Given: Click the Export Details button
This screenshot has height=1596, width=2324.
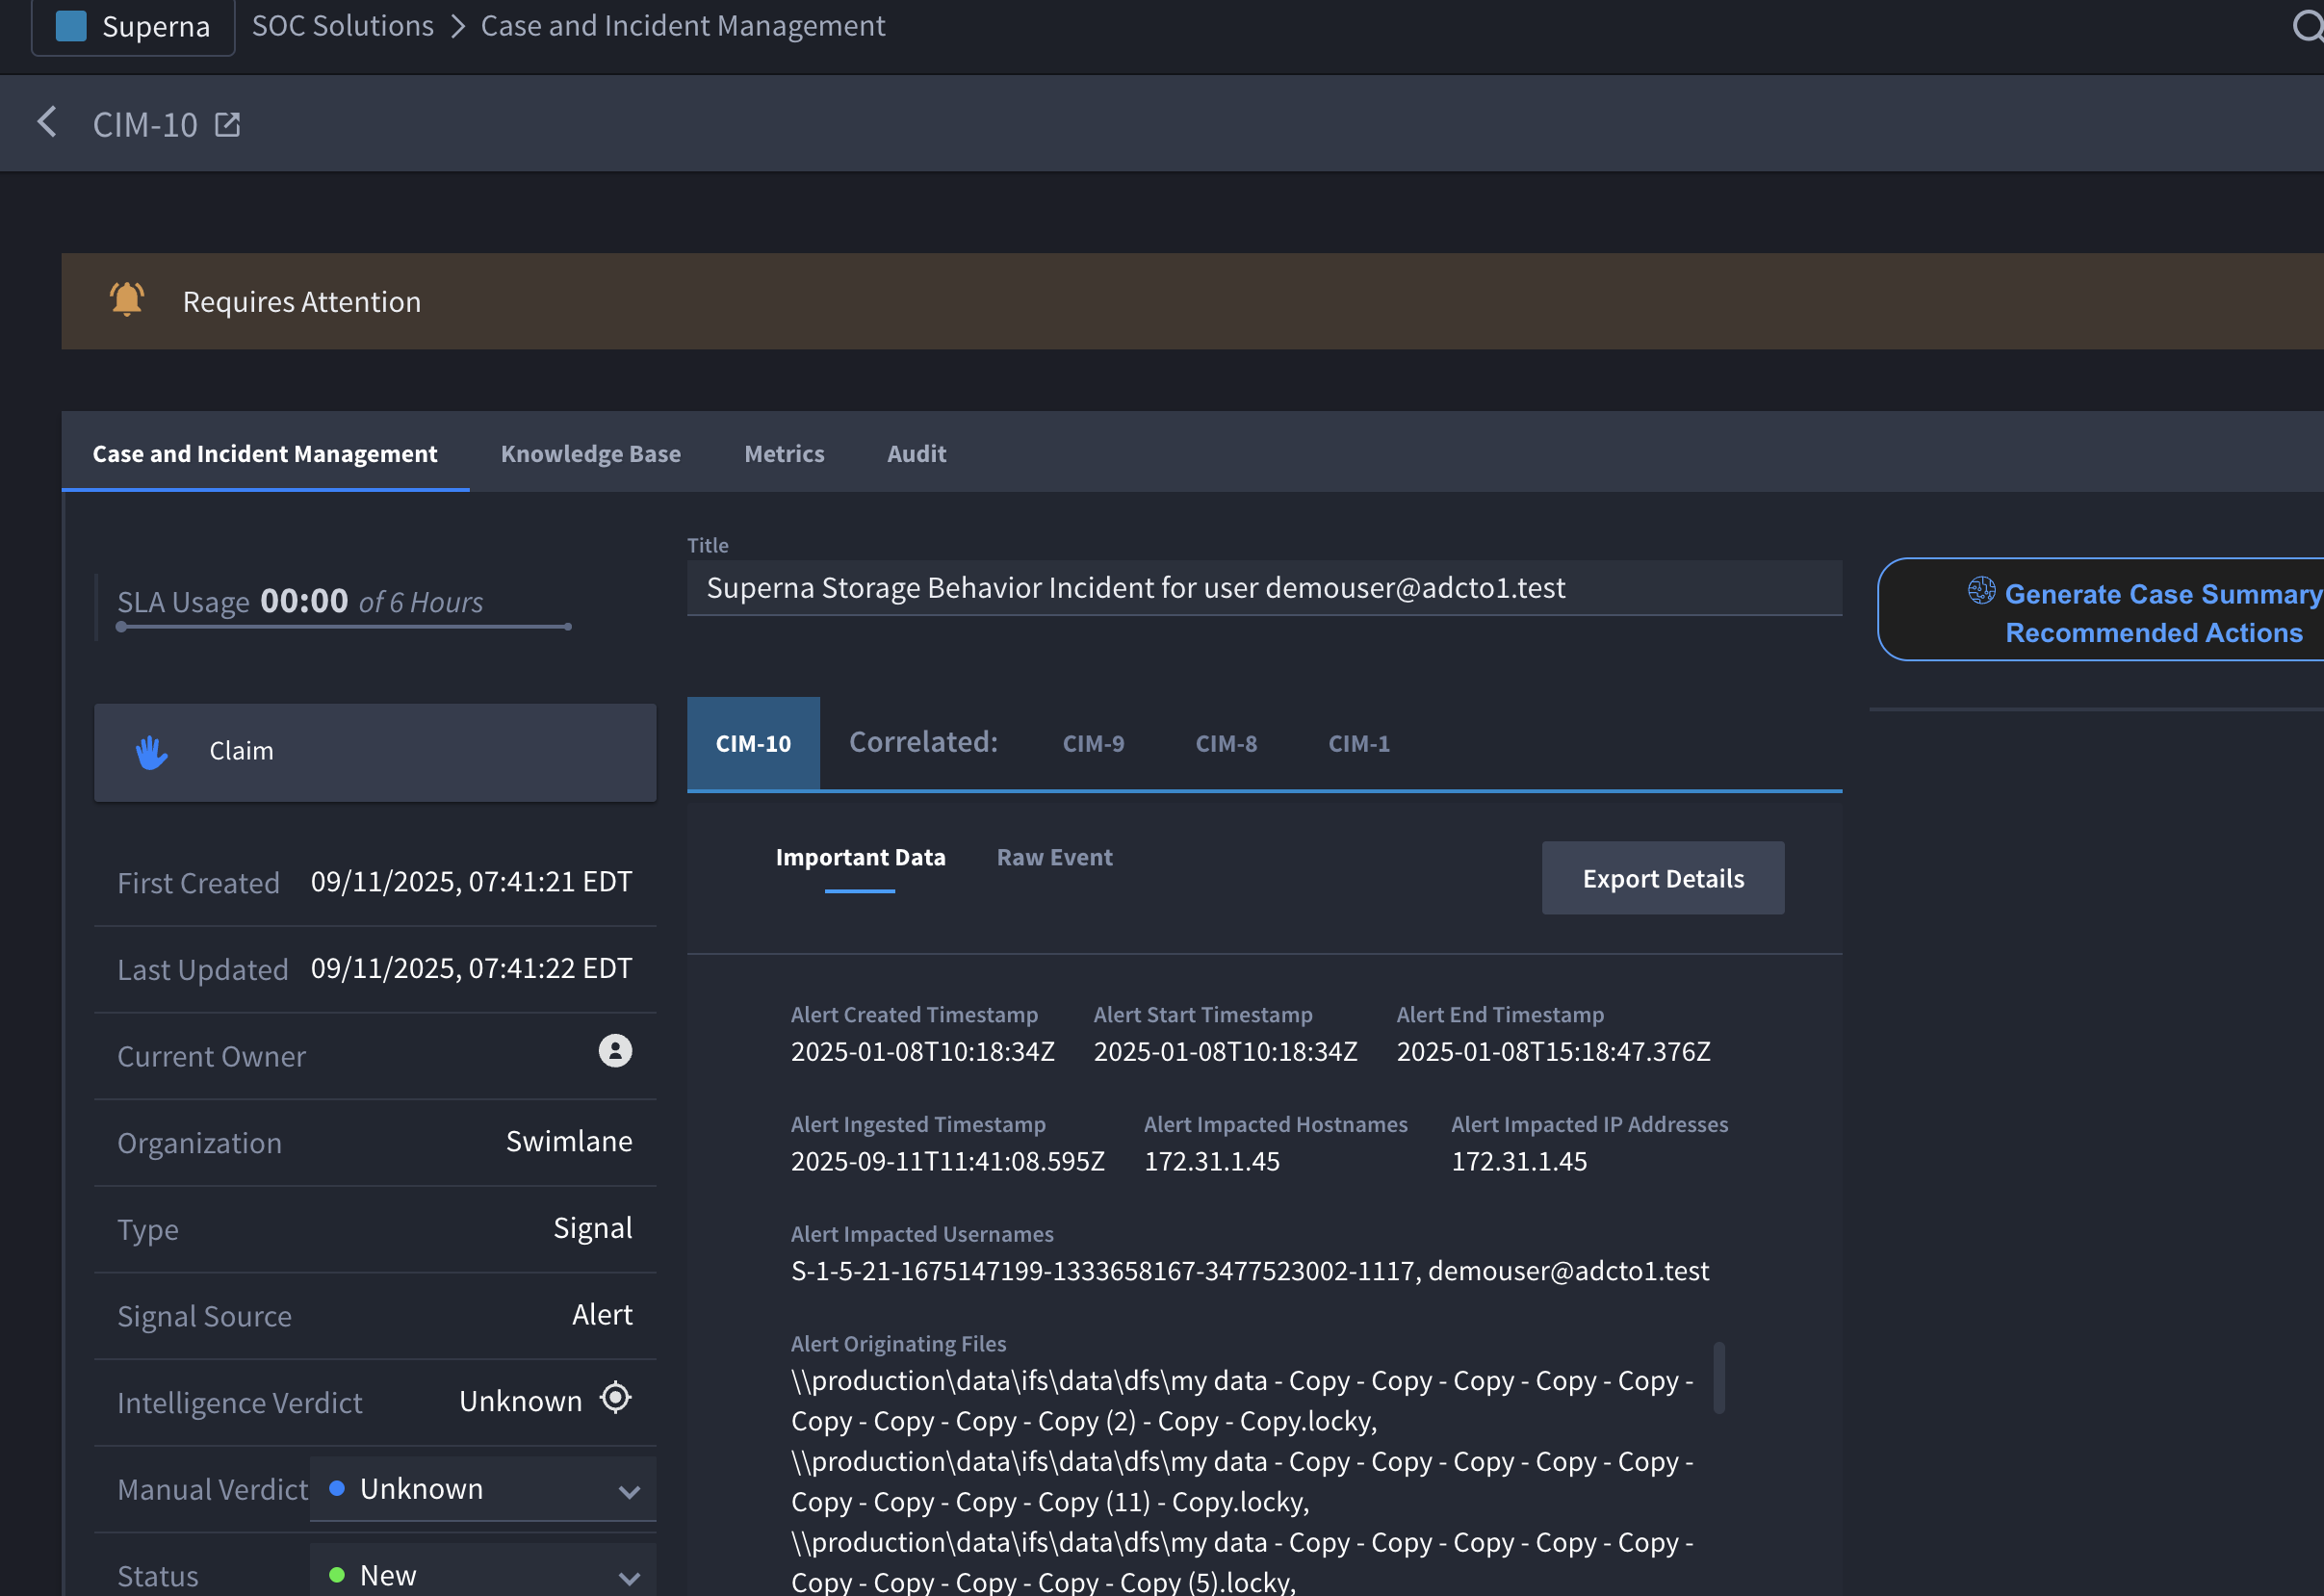Looking at the screenshot, I should point(1662,878).
